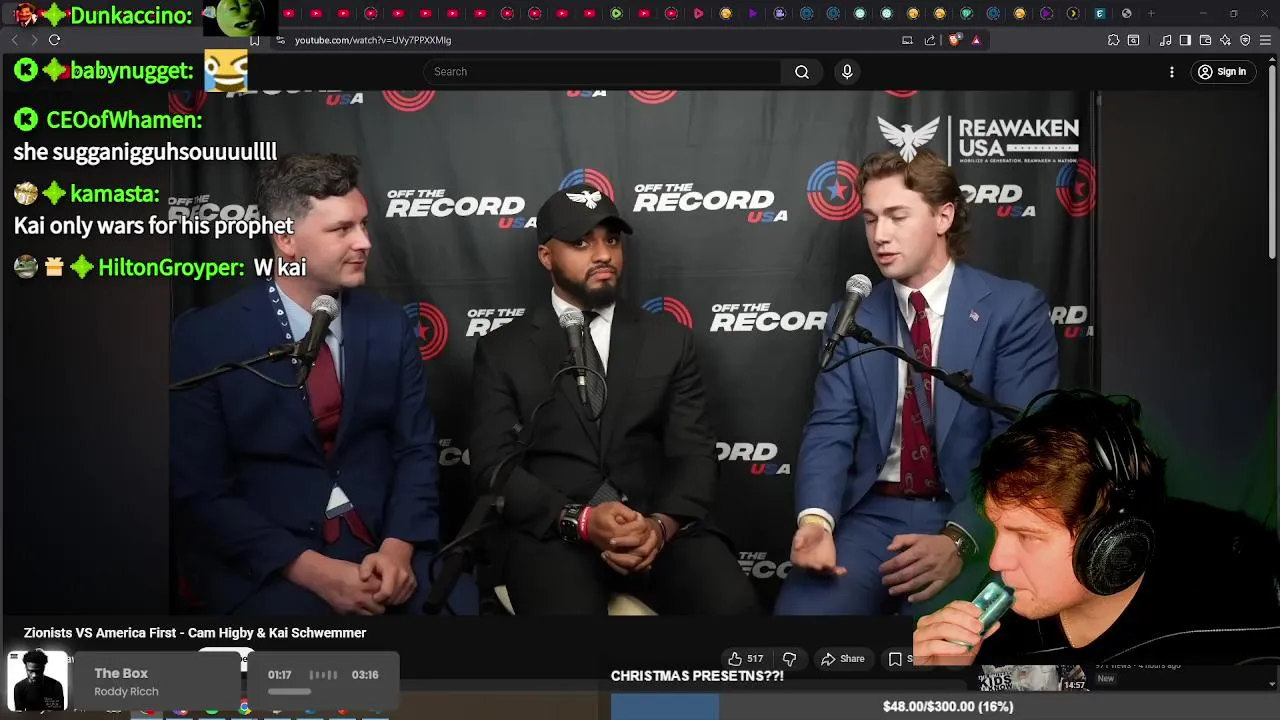Click Dunkaccino username in chat overlay
Viewport: 1280px width, 720px height.
click(x=130, y=15)
